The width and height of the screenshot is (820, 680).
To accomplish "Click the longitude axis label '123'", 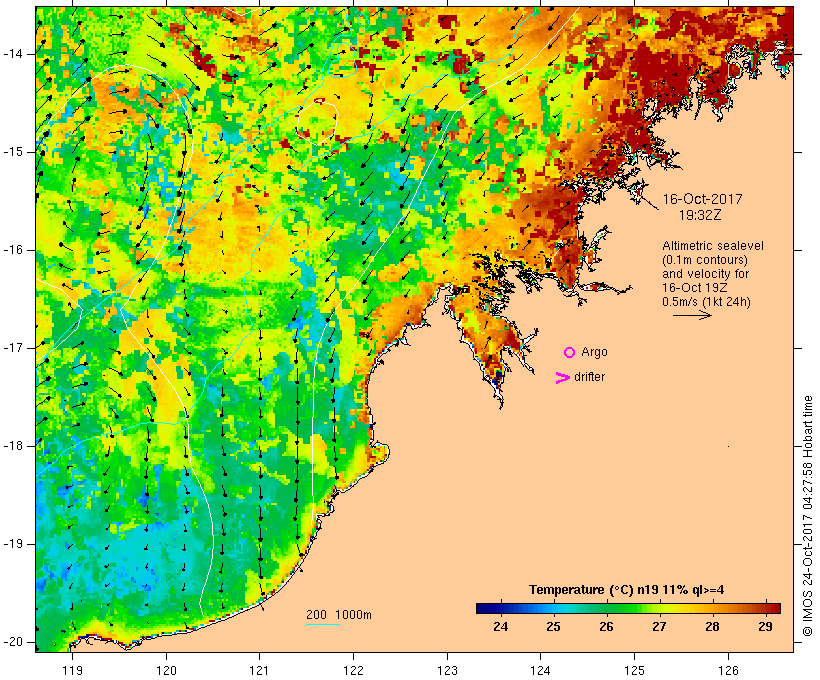I will 447,670.
